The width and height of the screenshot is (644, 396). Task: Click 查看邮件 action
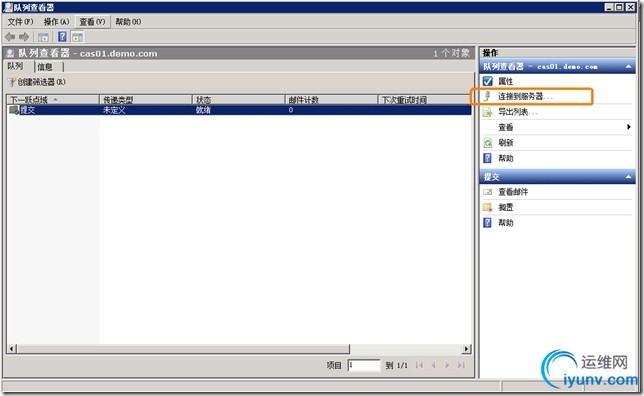pos(513,192)
